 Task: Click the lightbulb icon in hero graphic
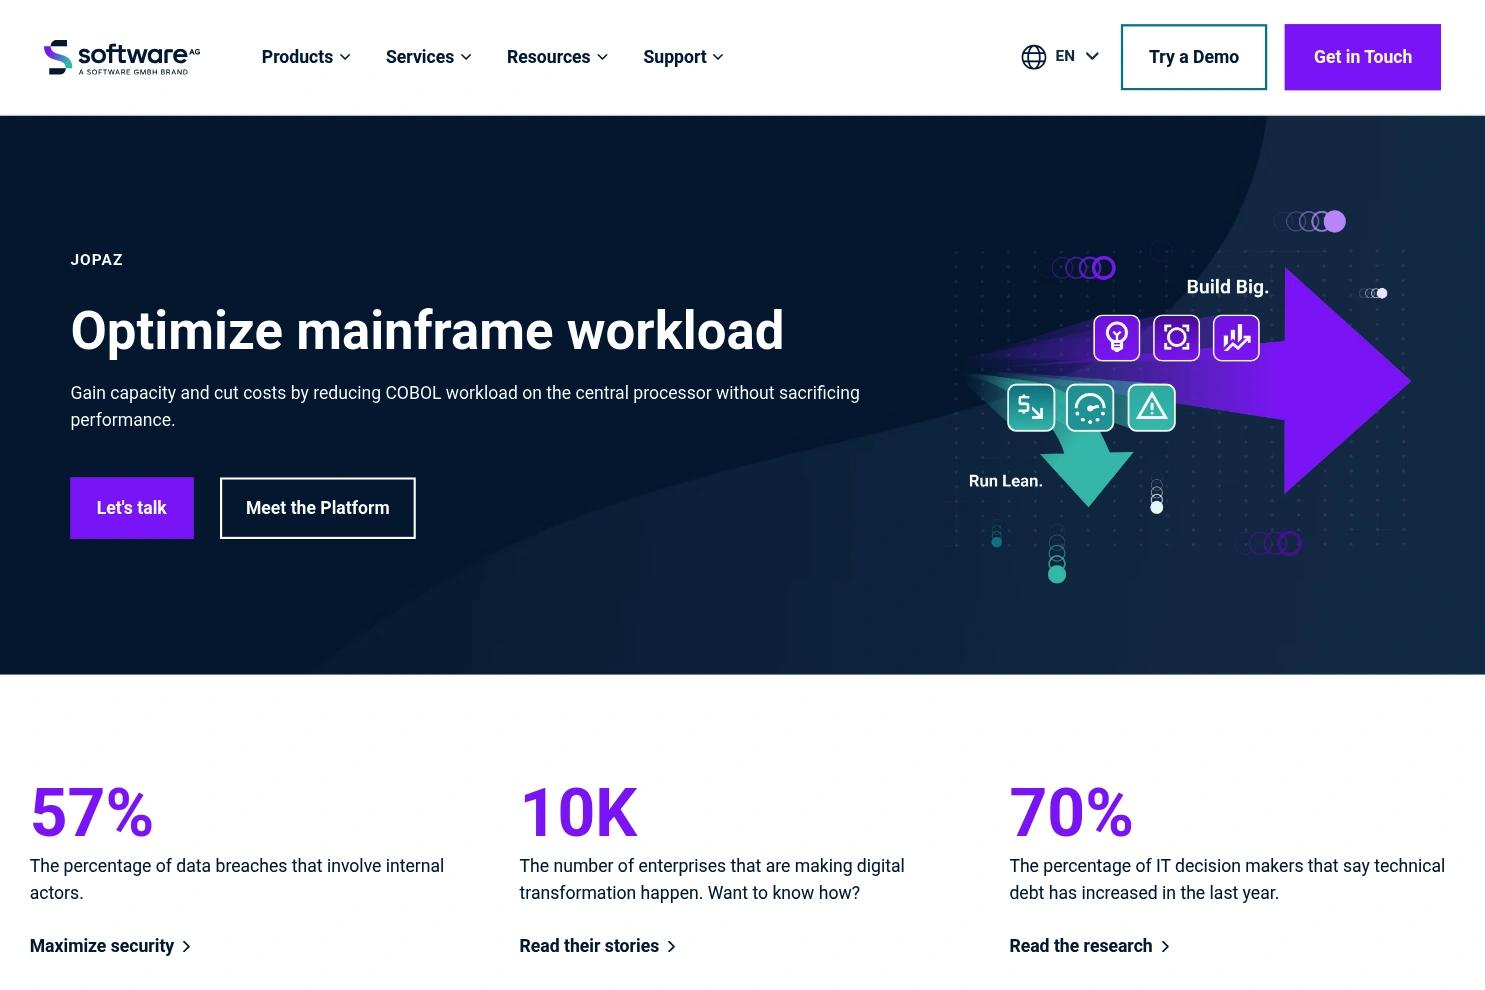pyautogui.click(x=1116, y=337)
